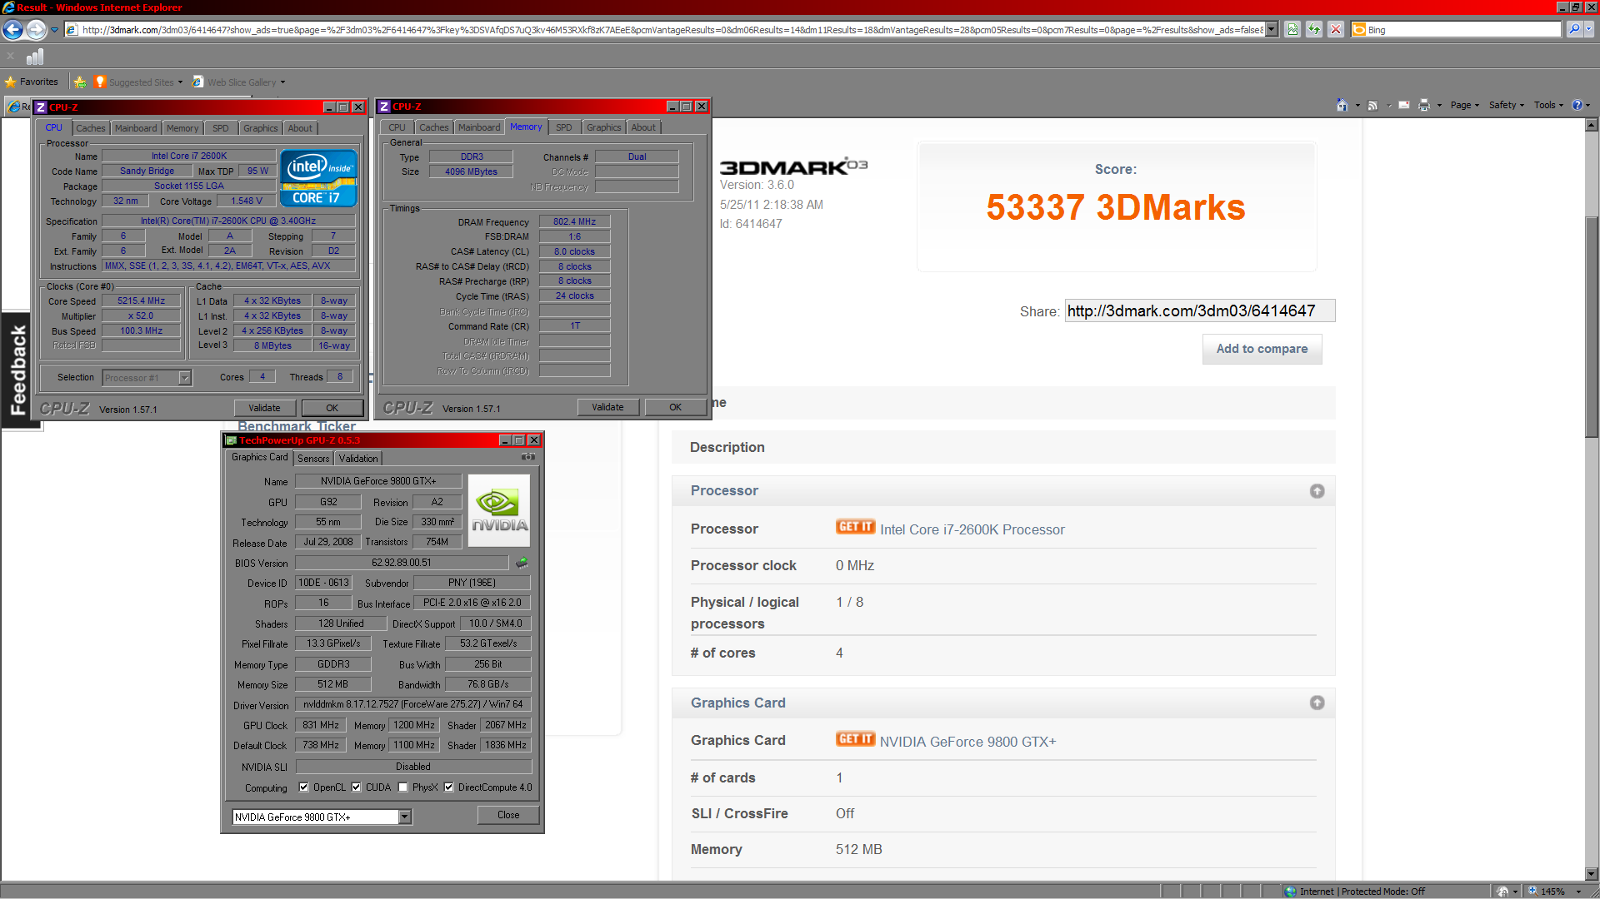Collapse the Processor section

pos(1317,491)
